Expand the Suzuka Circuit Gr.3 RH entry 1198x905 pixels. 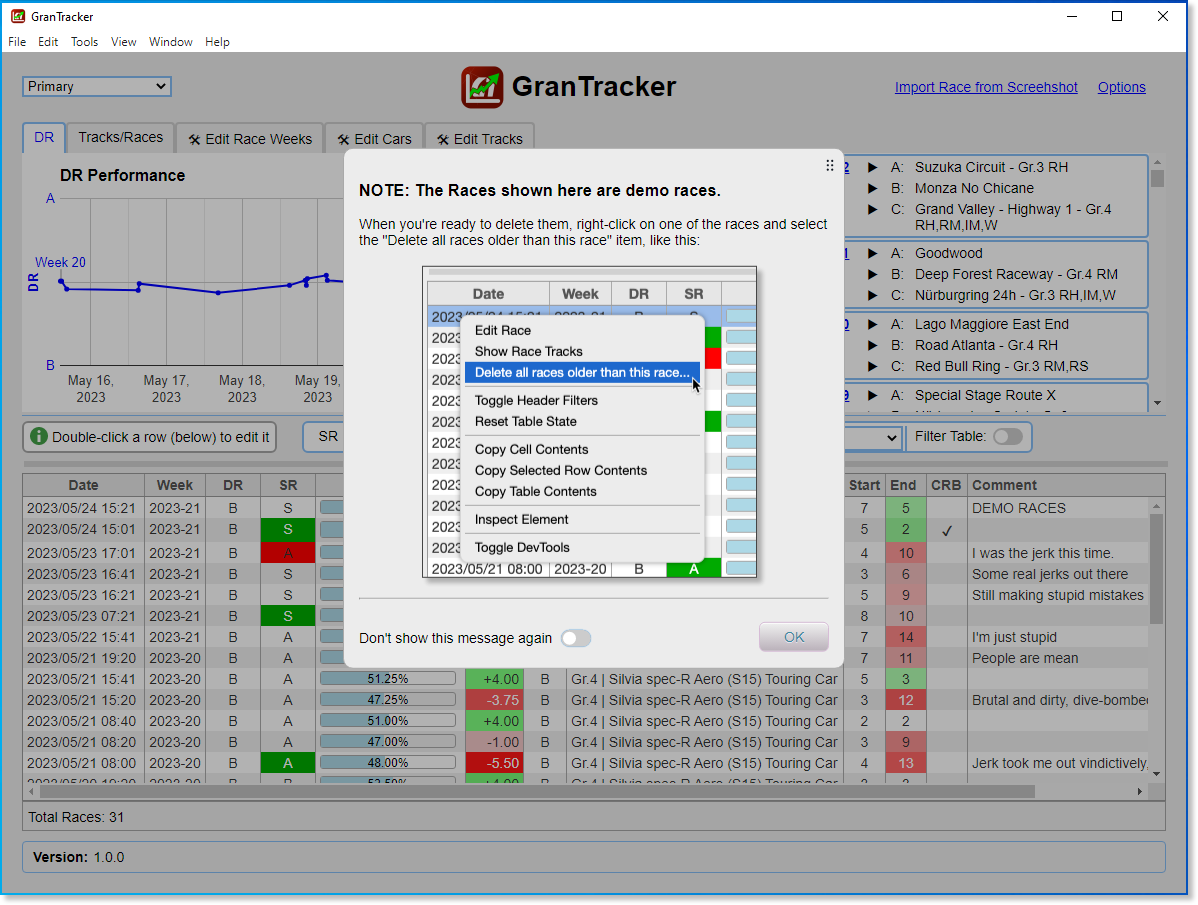pos(872,168)
